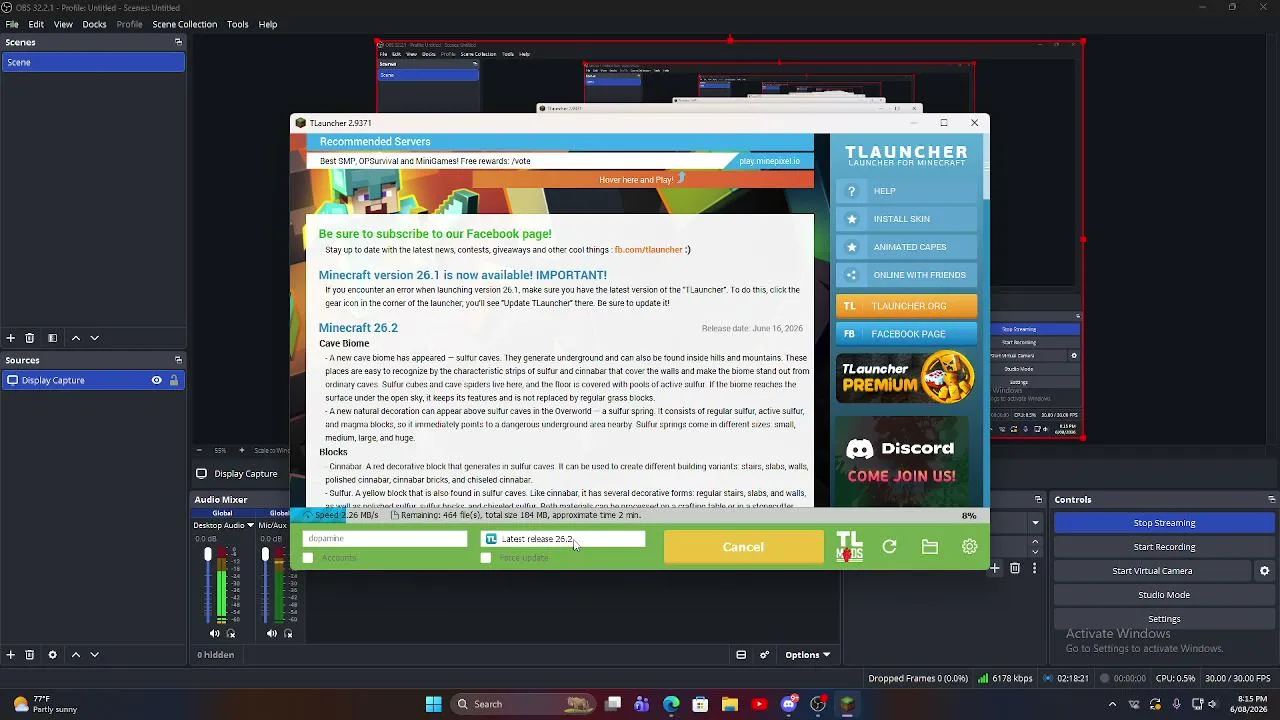Visit TLAUNCHER.ORG from the sidebar
This screenshot has width=1280, height=720.
[x=906, y=306]
